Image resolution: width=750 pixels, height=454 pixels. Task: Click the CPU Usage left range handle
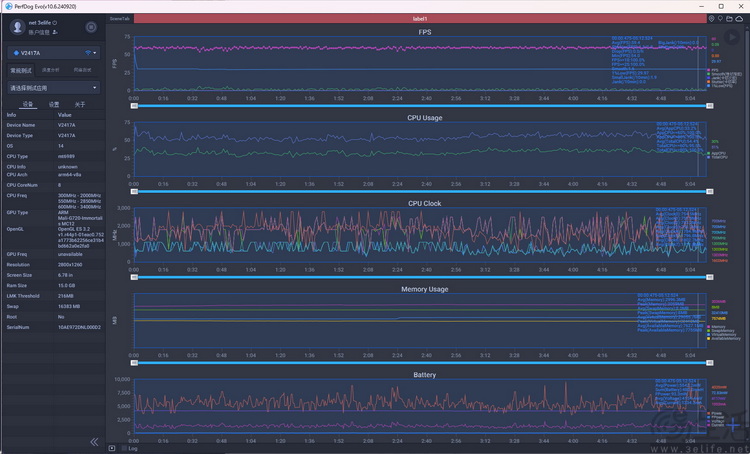coord(134,191)
